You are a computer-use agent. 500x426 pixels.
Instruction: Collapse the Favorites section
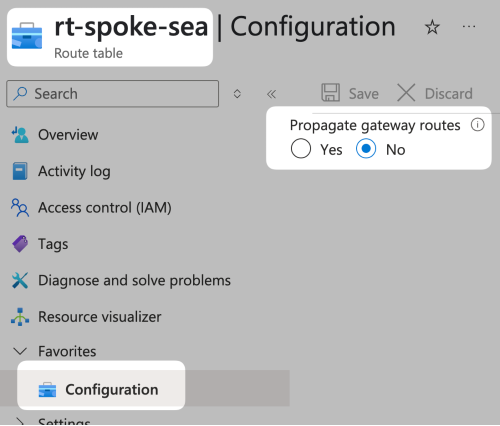pyautogui.click(x=20, y=351)
